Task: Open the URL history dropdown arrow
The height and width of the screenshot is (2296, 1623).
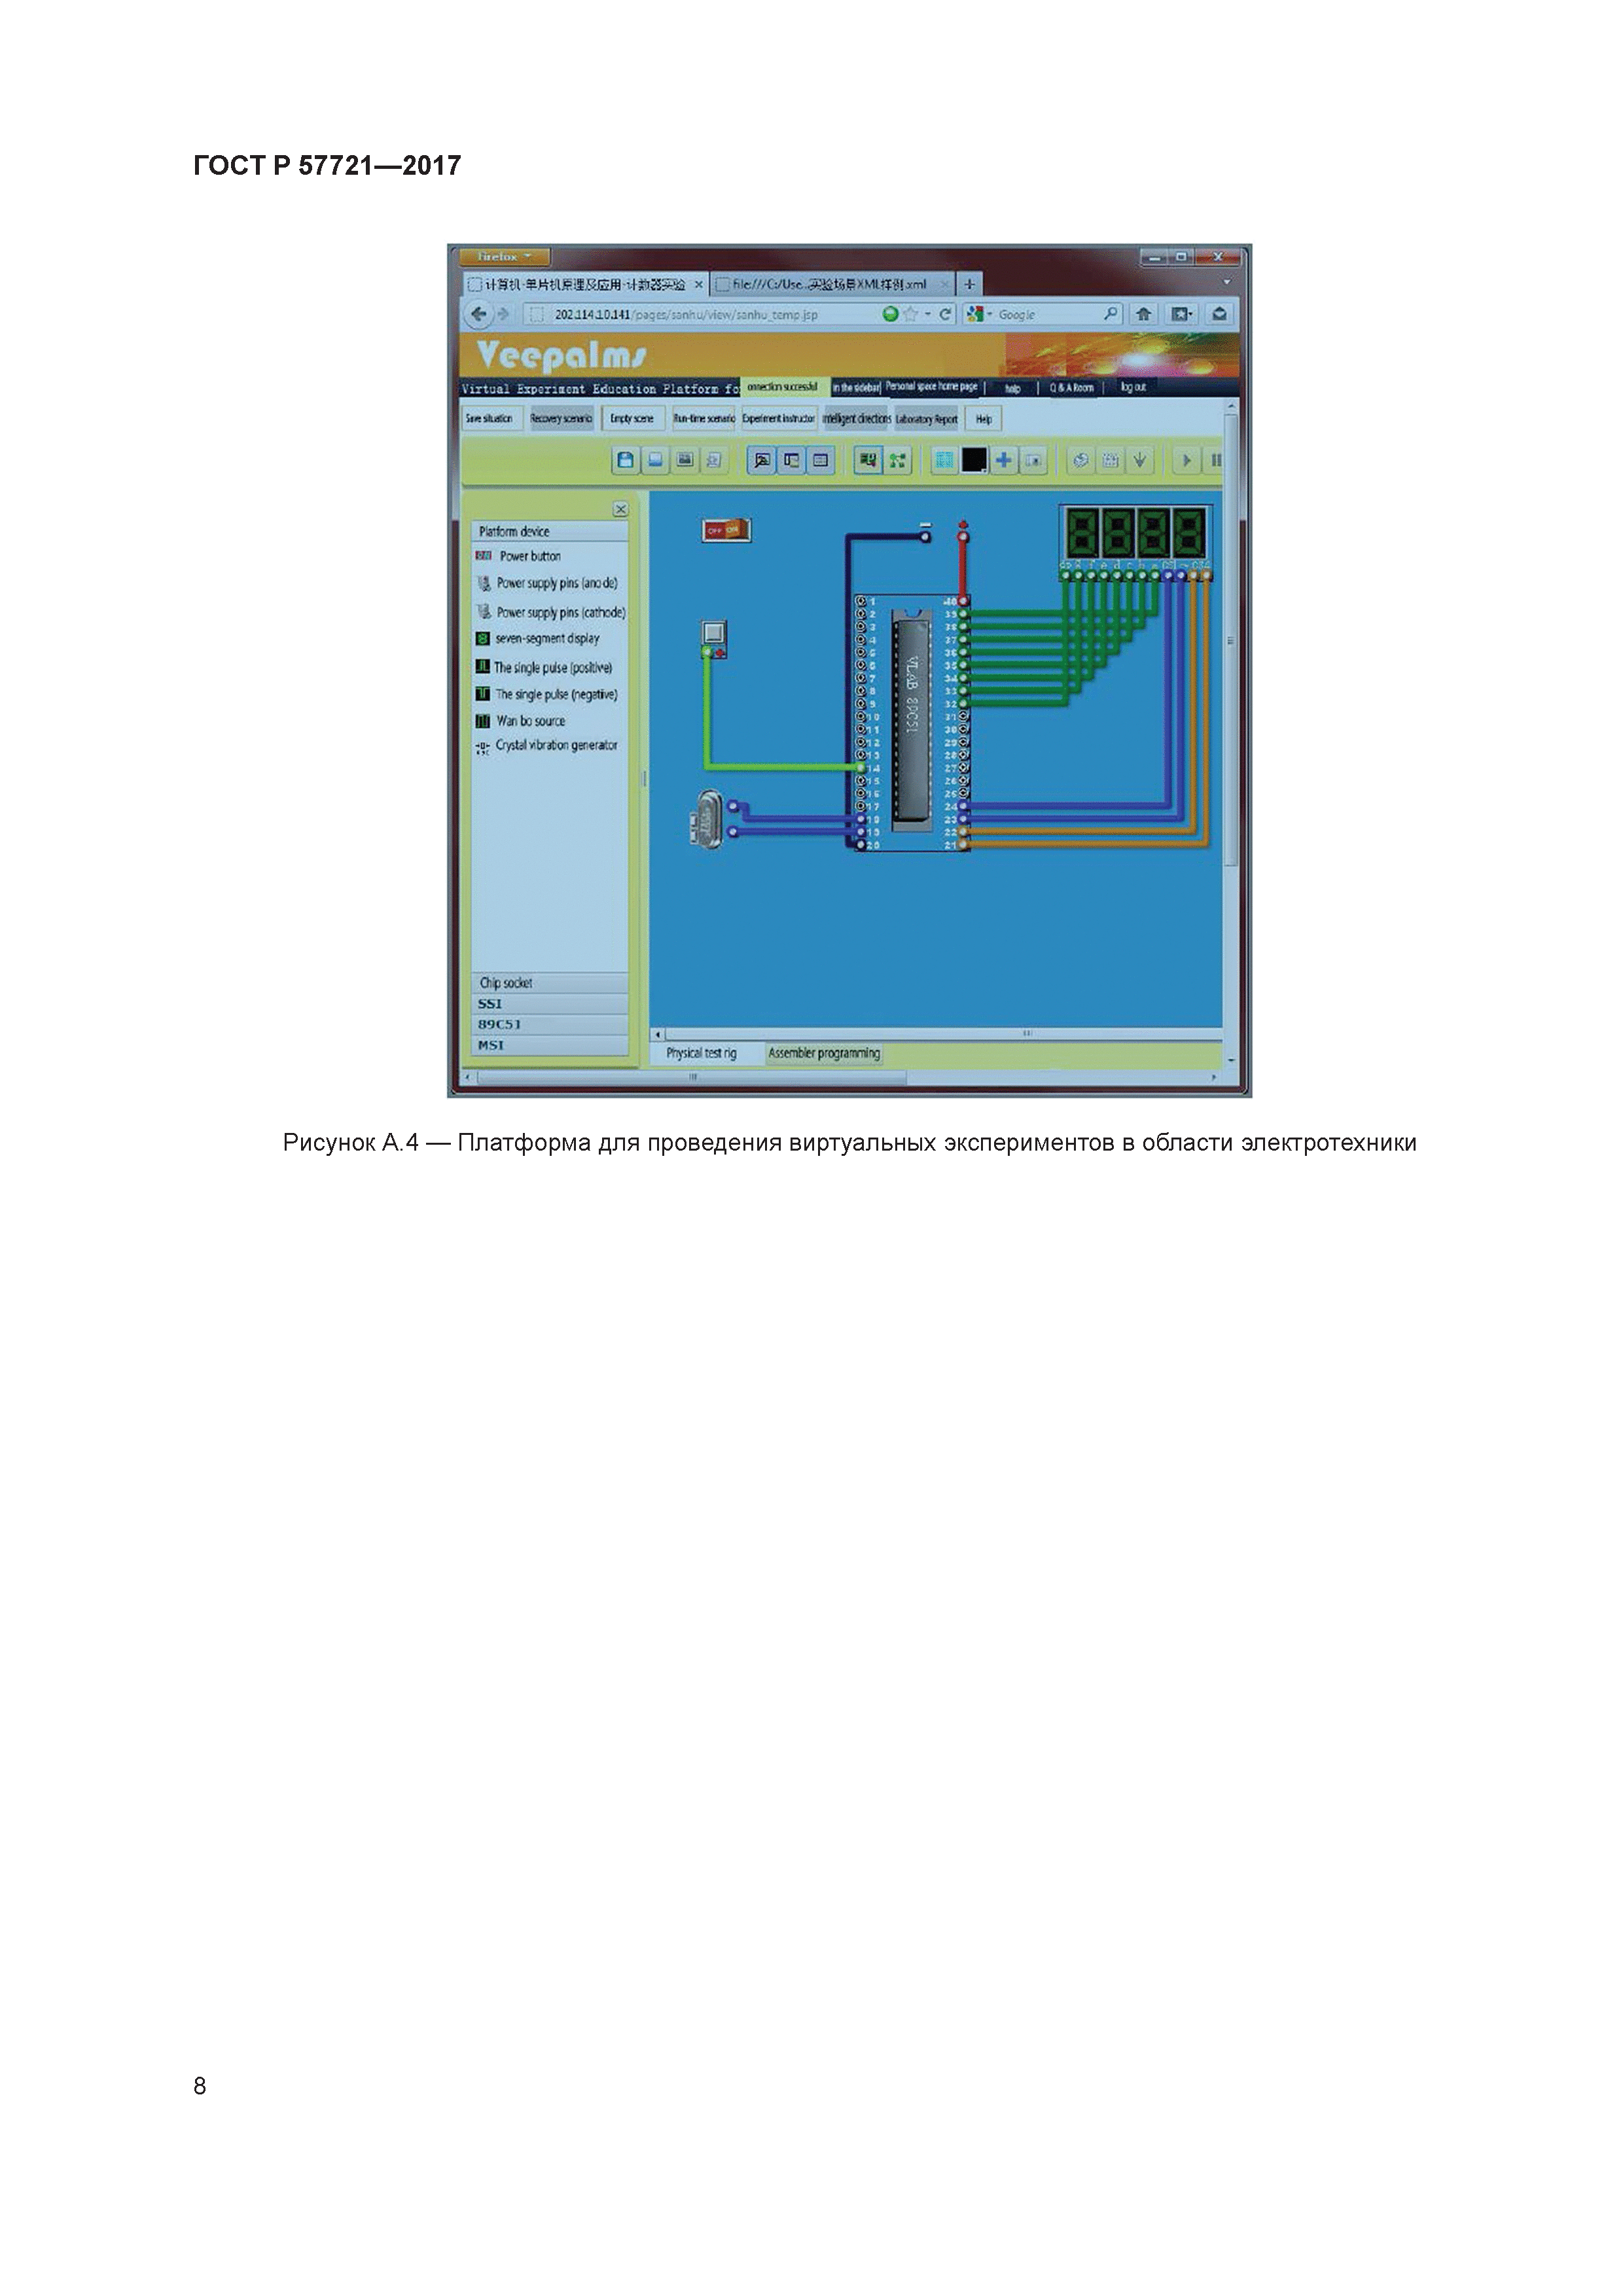Action: click(928, 314)
